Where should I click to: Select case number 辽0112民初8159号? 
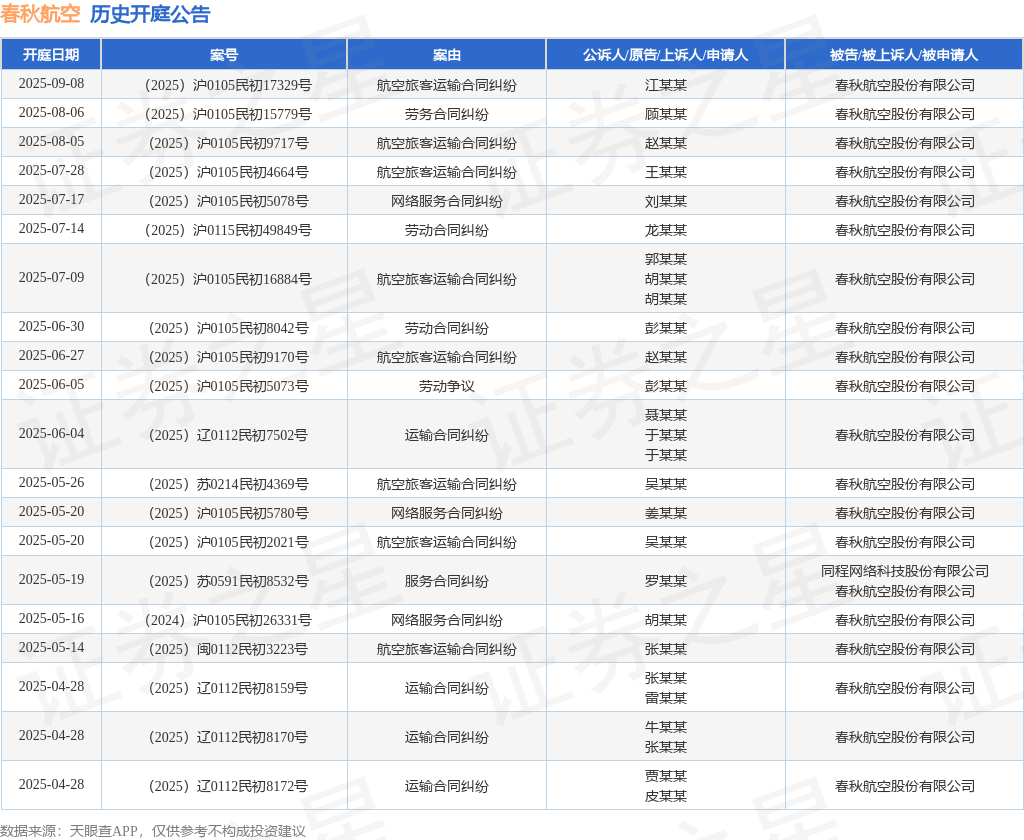coord(229,688)
